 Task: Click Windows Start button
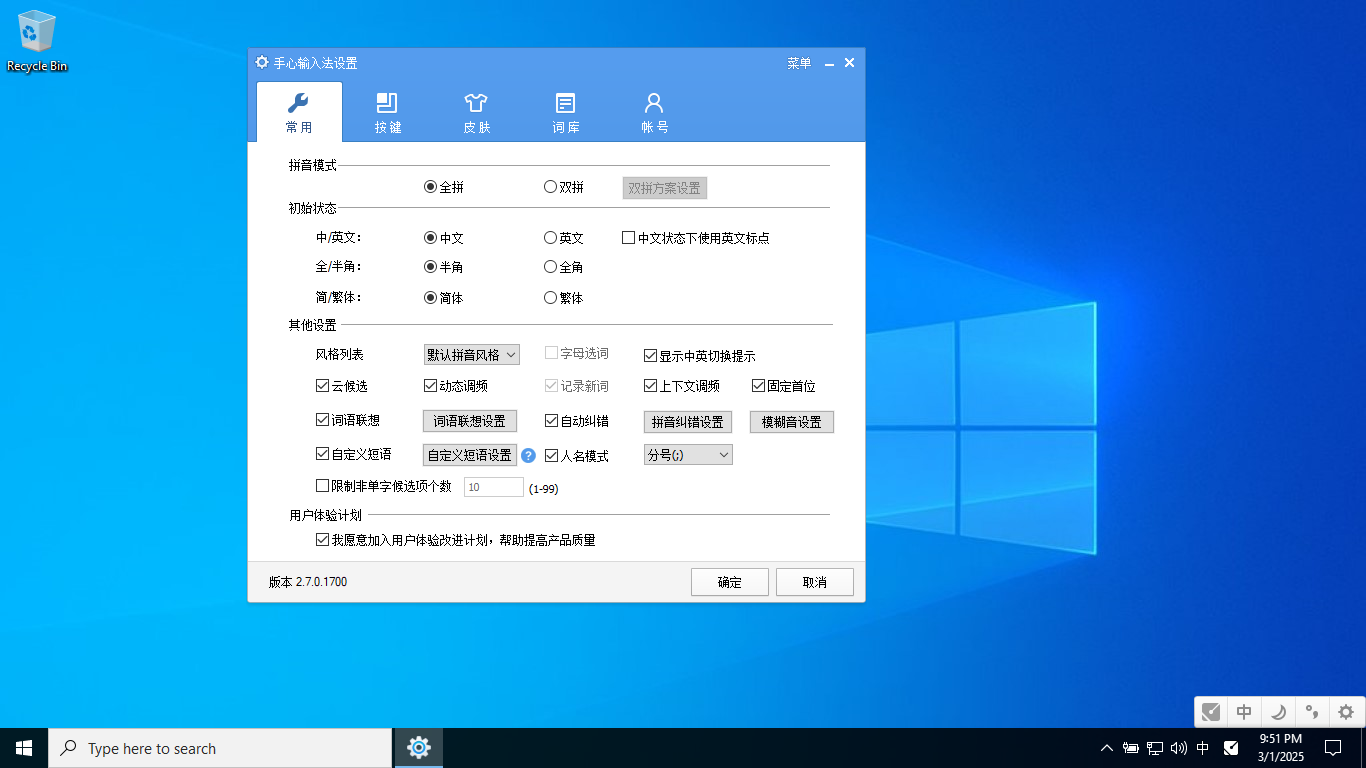pyautogui.click(x=24, y=748)
